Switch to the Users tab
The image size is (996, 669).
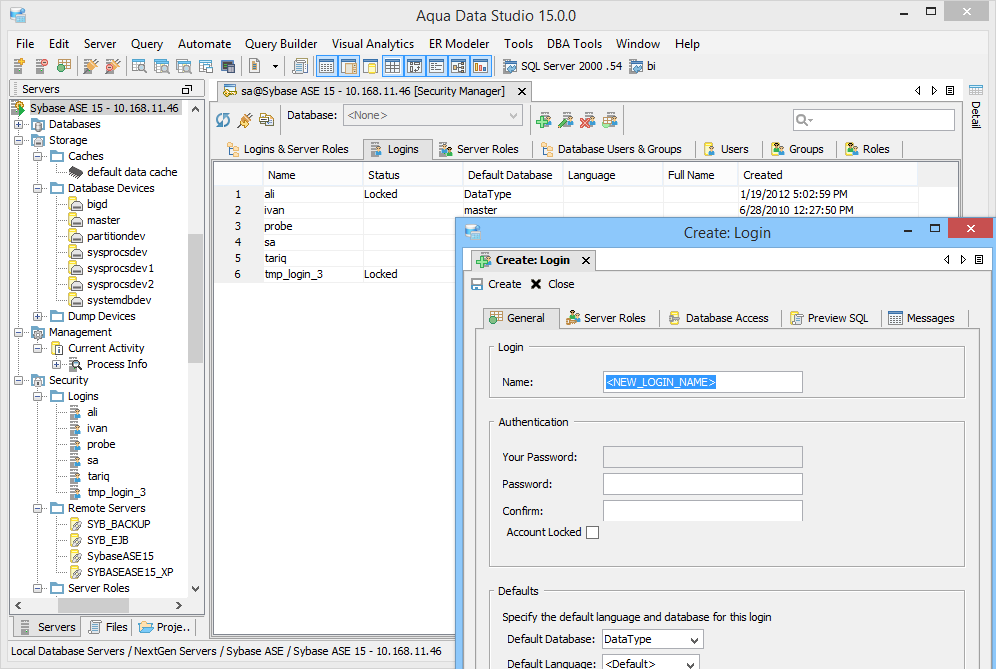pos(726,149)
